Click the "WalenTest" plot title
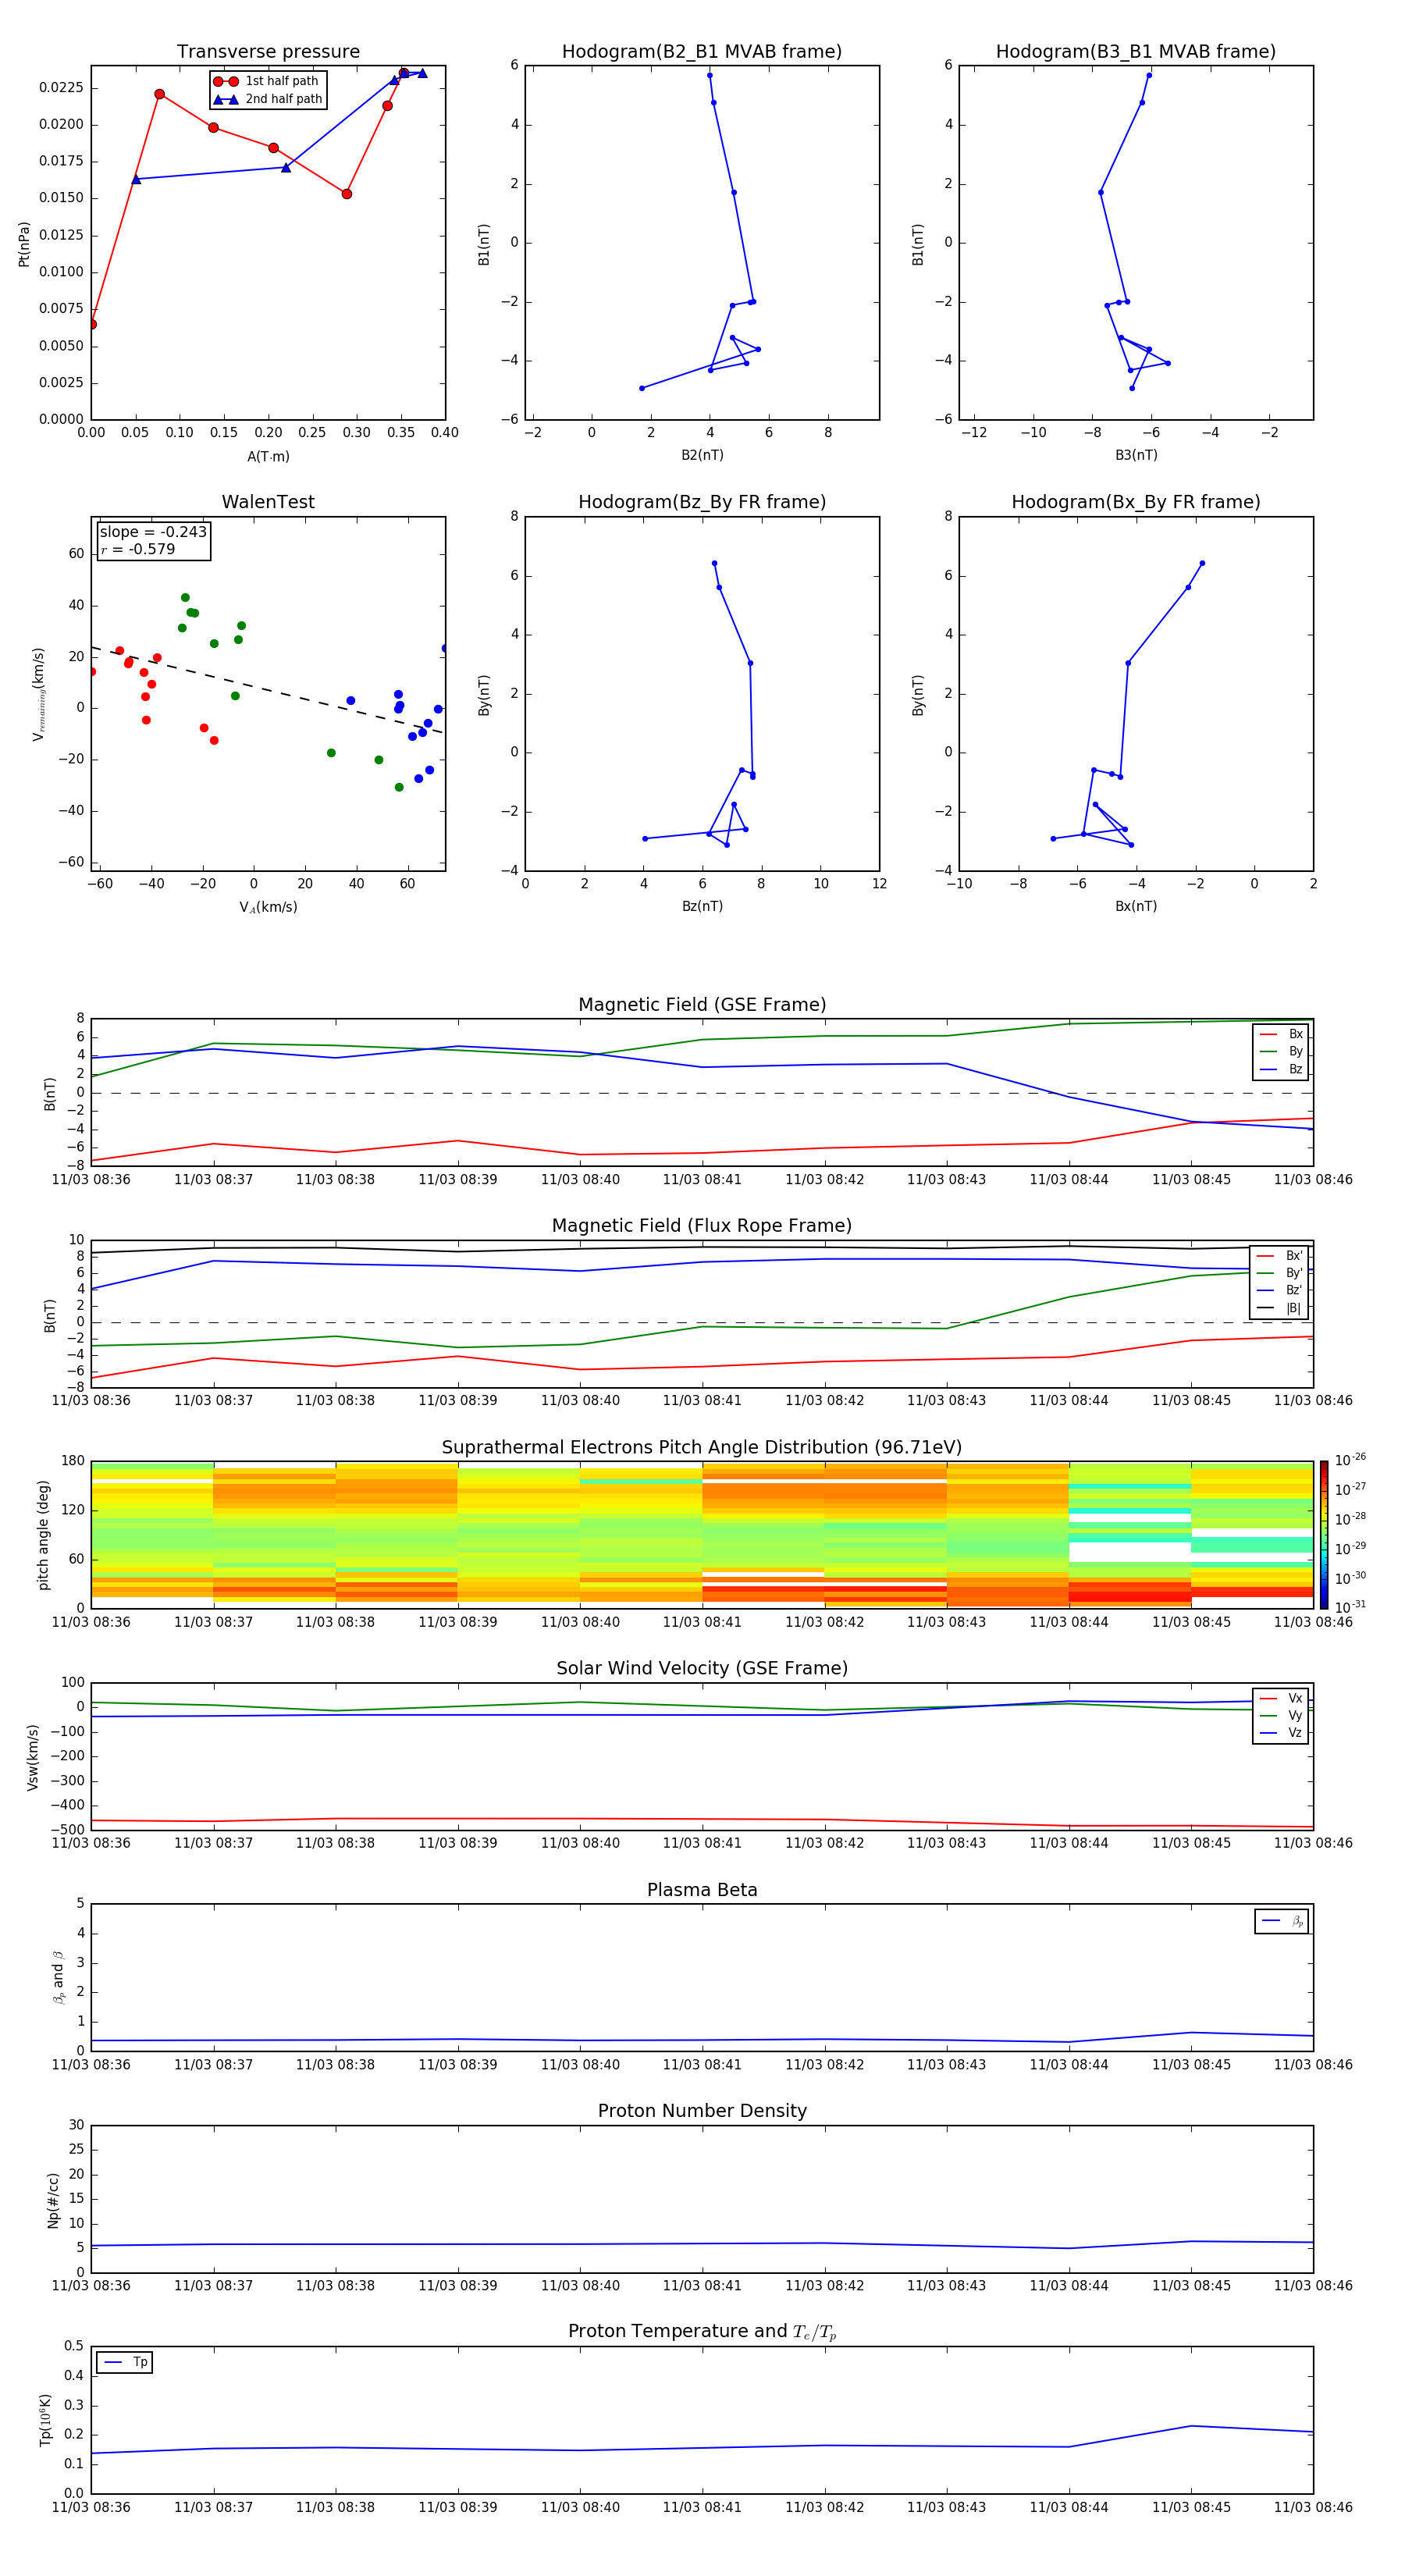 click(268, 502)
